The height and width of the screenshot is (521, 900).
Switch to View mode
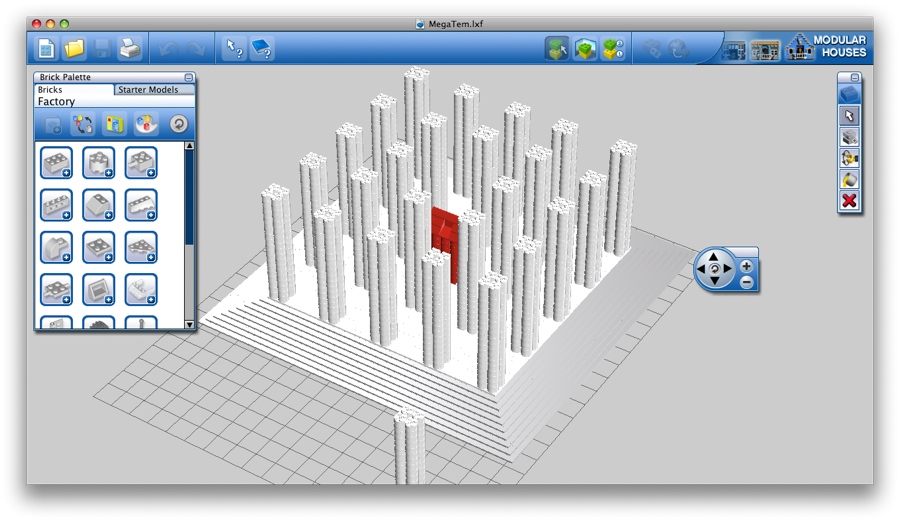coord(585,49)
